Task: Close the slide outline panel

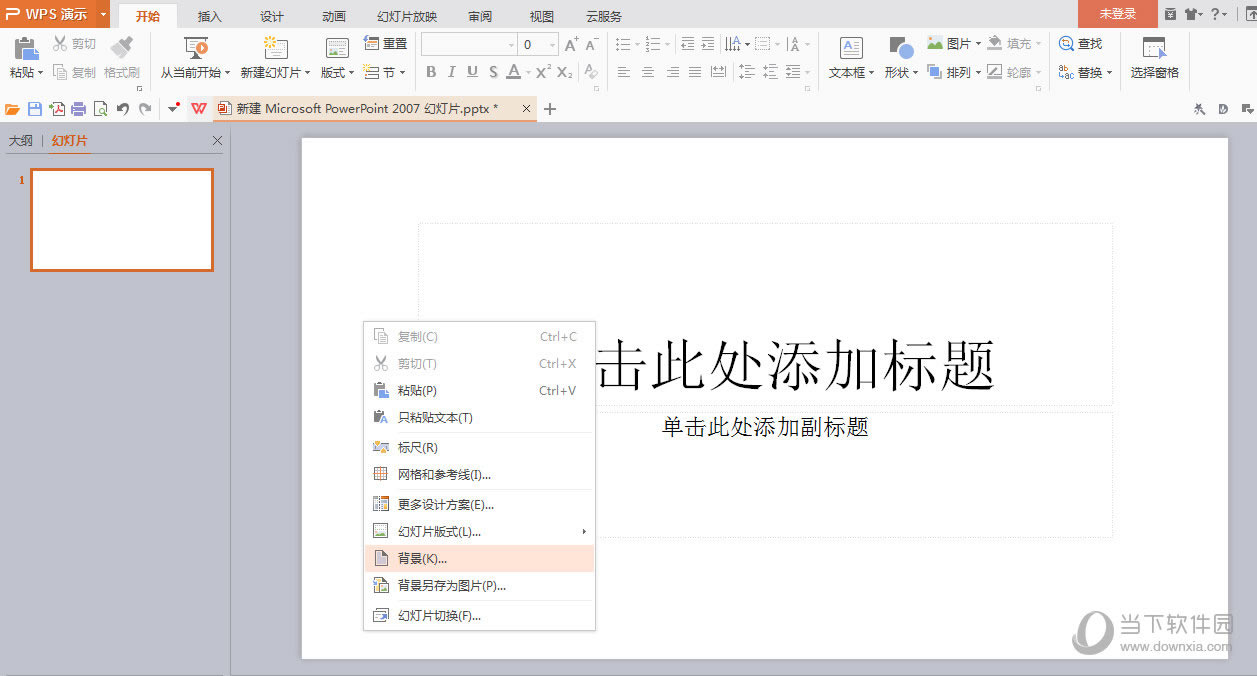Action: [x=218, y=141]
